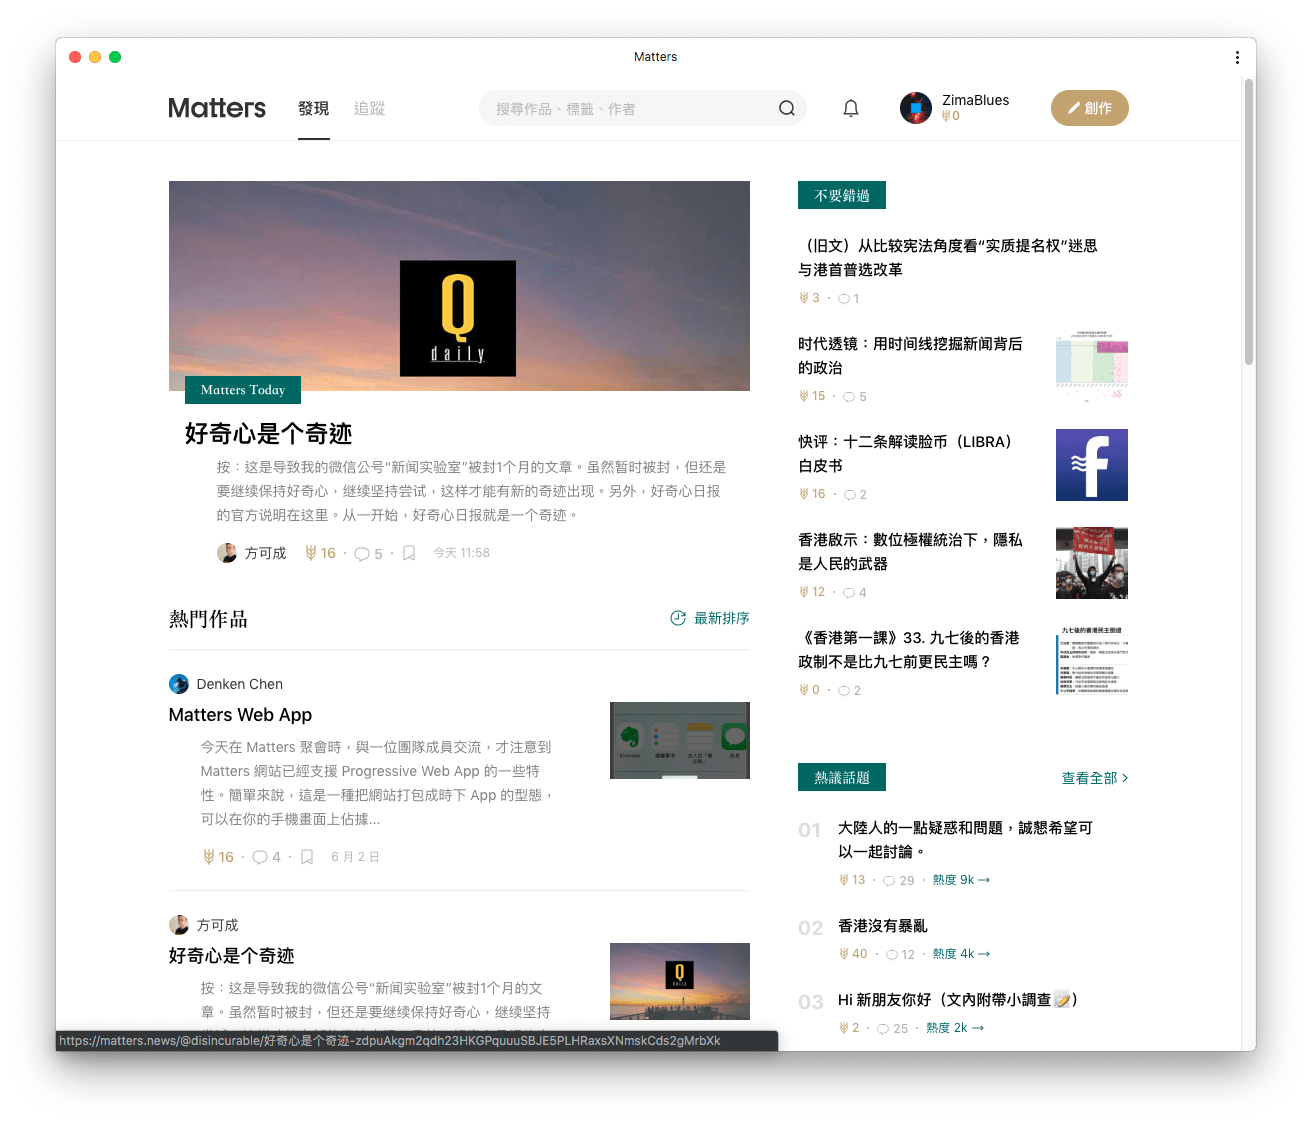The height and width of the screenshot is (1125, 1312).
Task: Open Matters Web App thumbnail
Action: (680, 740)
